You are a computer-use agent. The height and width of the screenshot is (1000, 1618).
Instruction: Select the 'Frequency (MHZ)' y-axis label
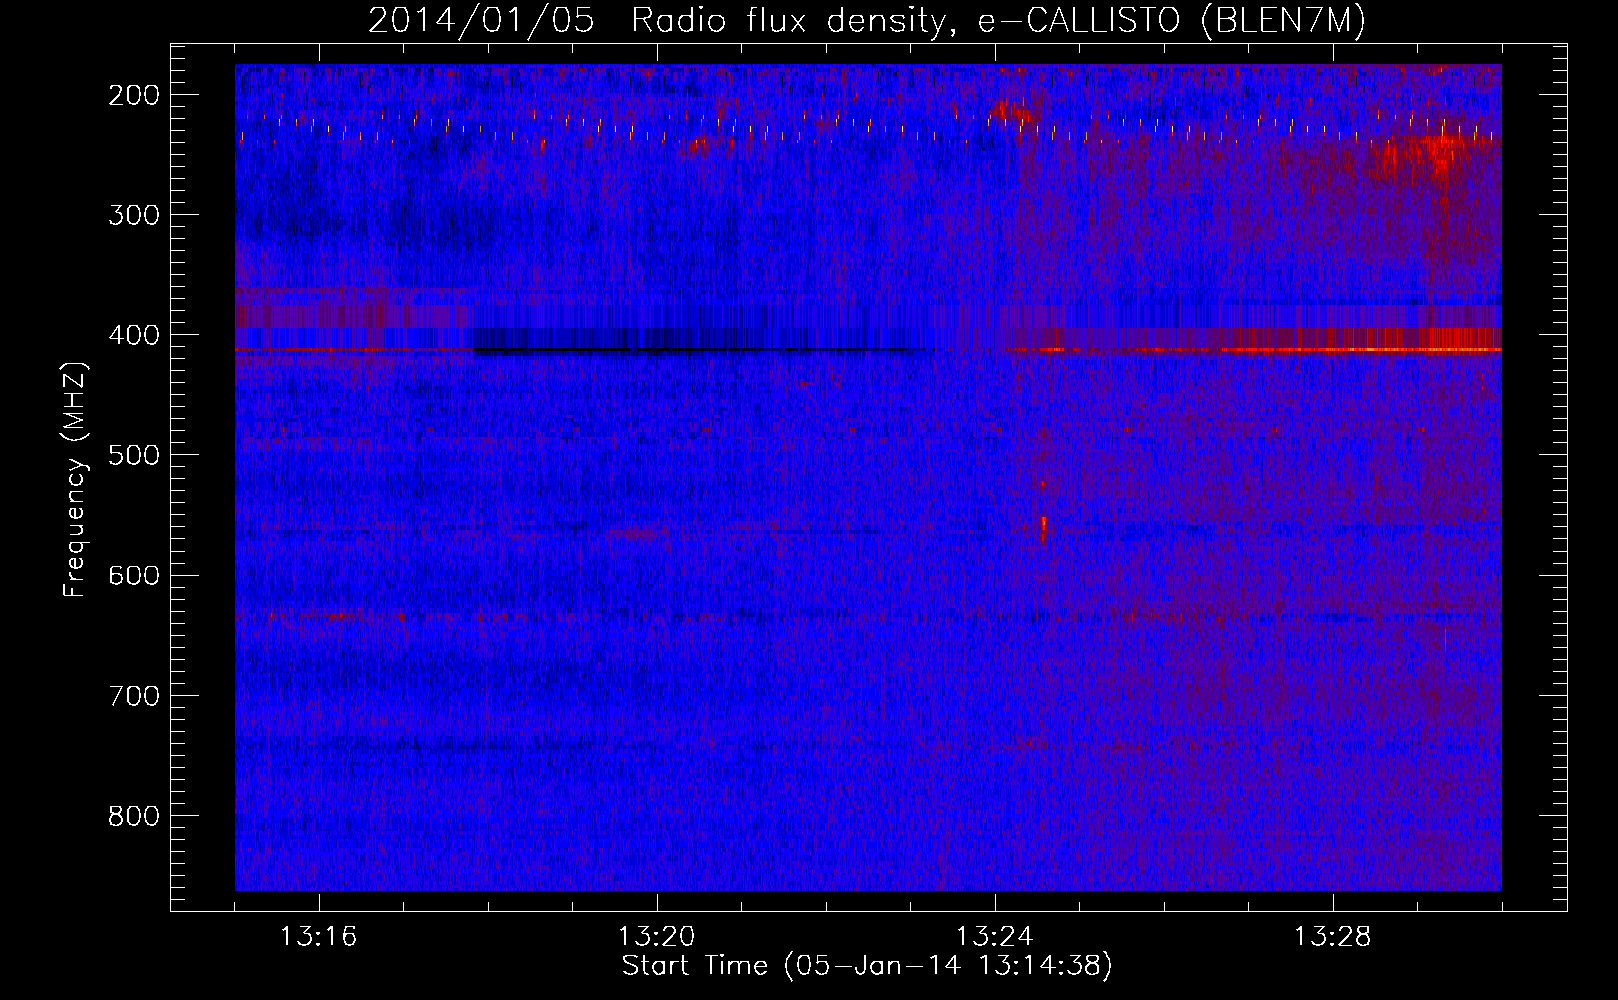tap(75, 480)
